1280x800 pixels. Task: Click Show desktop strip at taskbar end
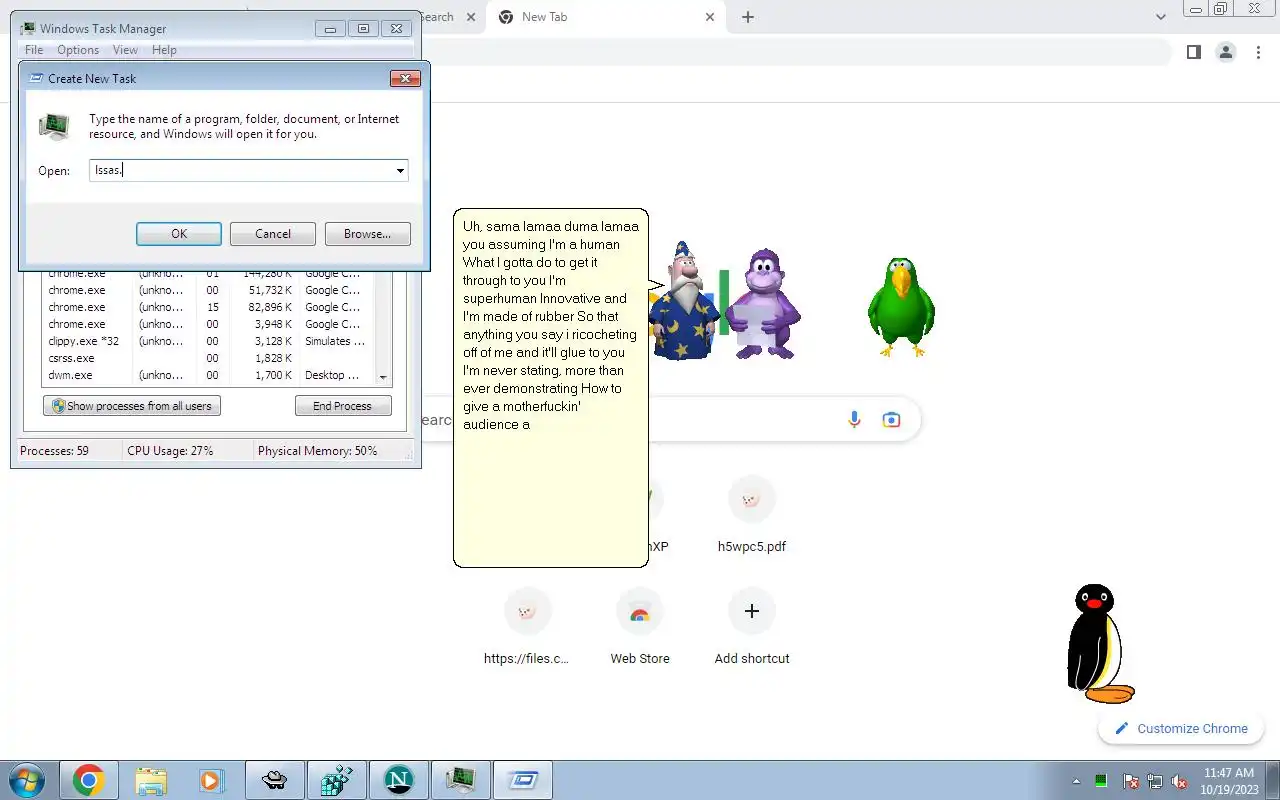click(1272, 780)
